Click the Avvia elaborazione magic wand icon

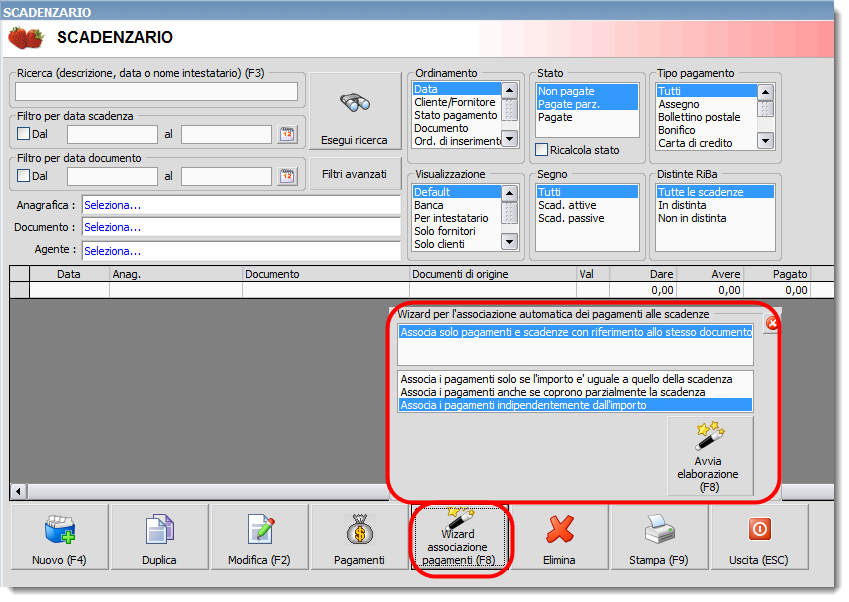click(710, 436)
